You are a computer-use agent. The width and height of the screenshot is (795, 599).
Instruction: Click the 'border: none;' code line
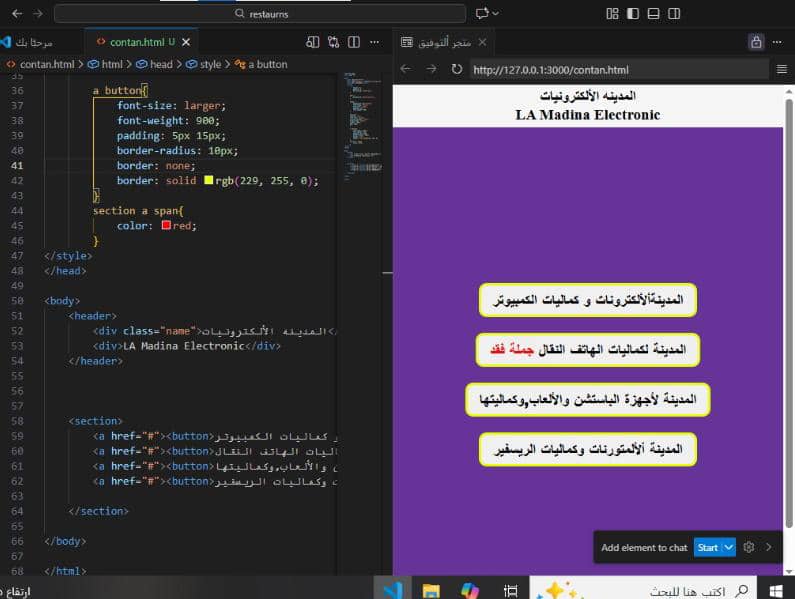point(156,165)
